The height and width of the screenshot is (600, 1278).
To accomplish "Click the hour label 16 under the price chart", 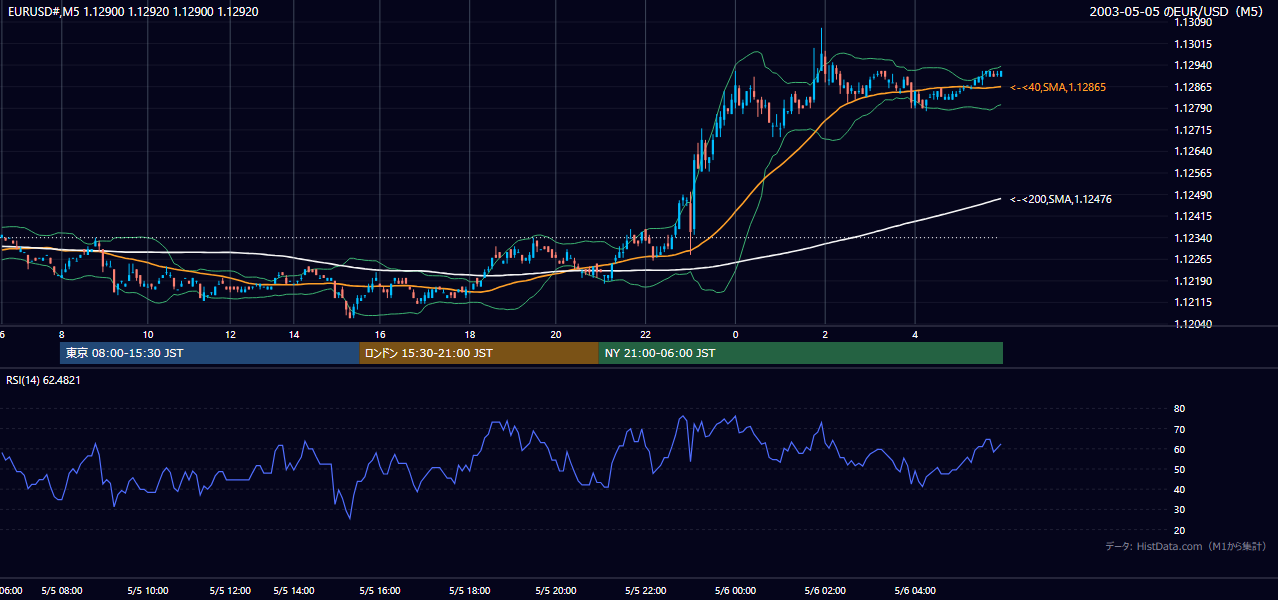I will click(380, 334).
